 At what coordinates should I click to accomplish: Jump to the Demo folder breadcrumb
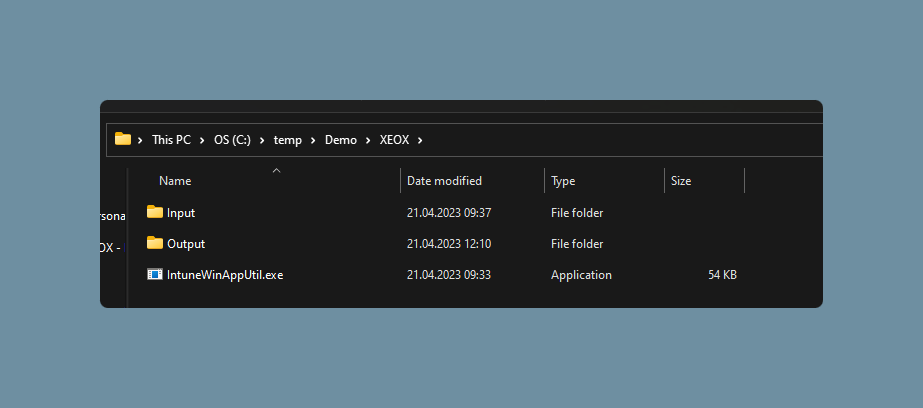point(341,140)
